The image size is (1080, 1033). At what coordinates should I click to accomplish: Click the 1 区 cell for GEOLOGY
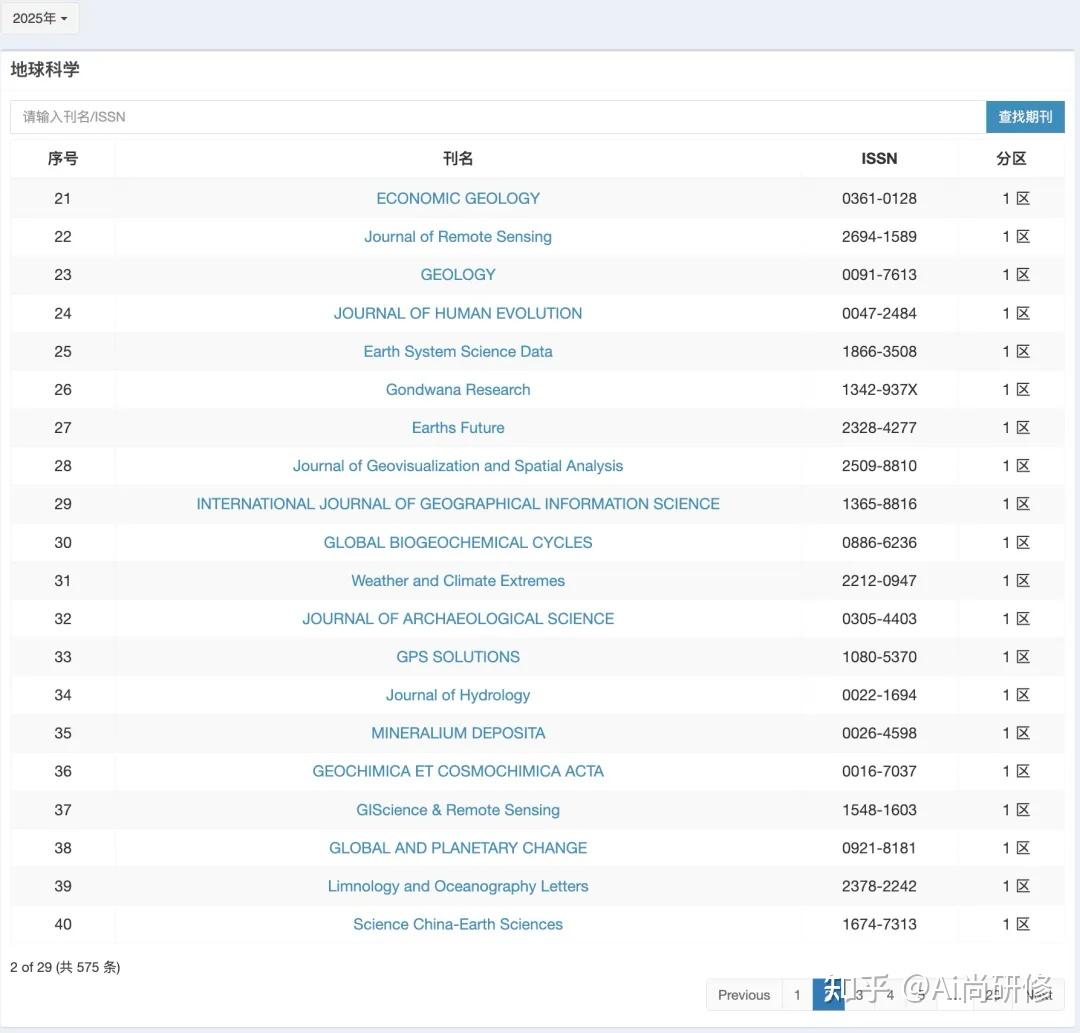point(1016,275)
